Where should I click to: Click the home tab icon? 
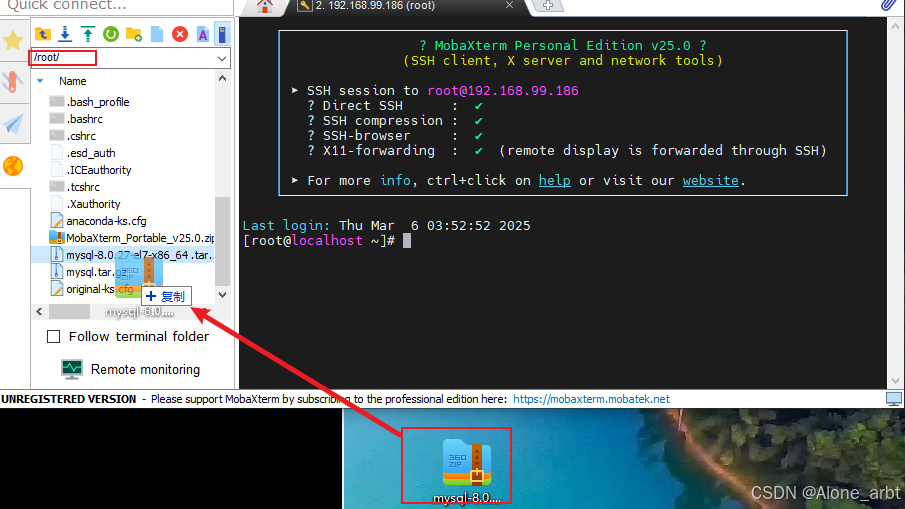[x=264, y=6]
